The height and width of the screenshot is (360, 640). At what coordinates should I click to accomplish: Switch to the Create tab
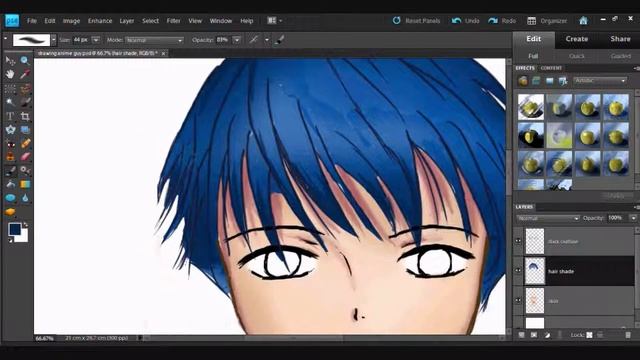pyautogui.click(x=577, y=39)
